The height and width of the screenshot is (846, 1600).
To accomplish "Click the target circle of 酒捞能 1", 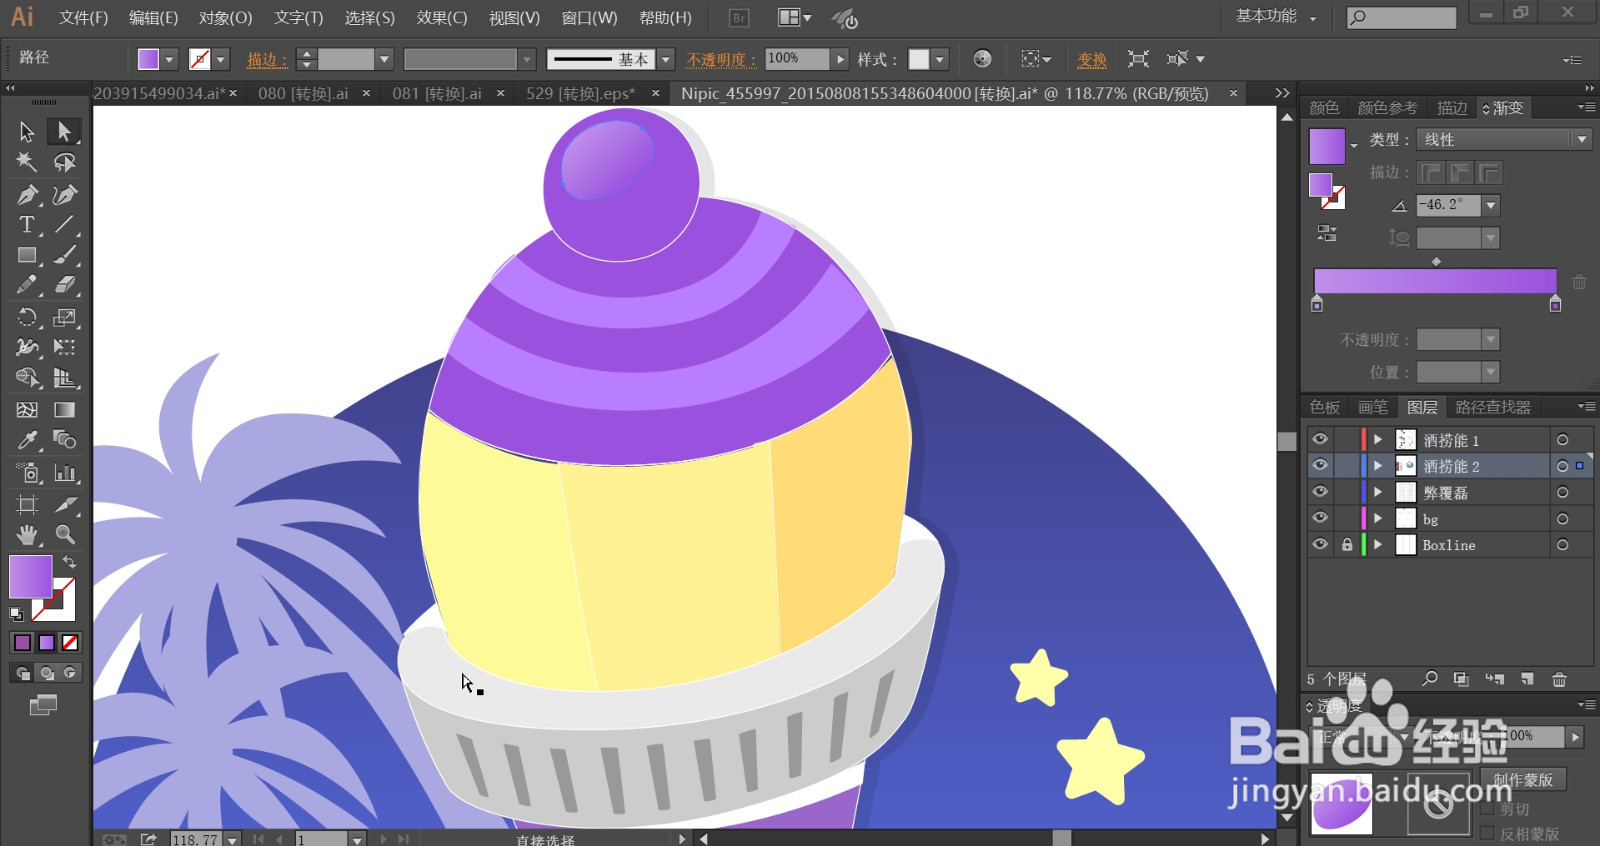I will [x=1562, y=440].
